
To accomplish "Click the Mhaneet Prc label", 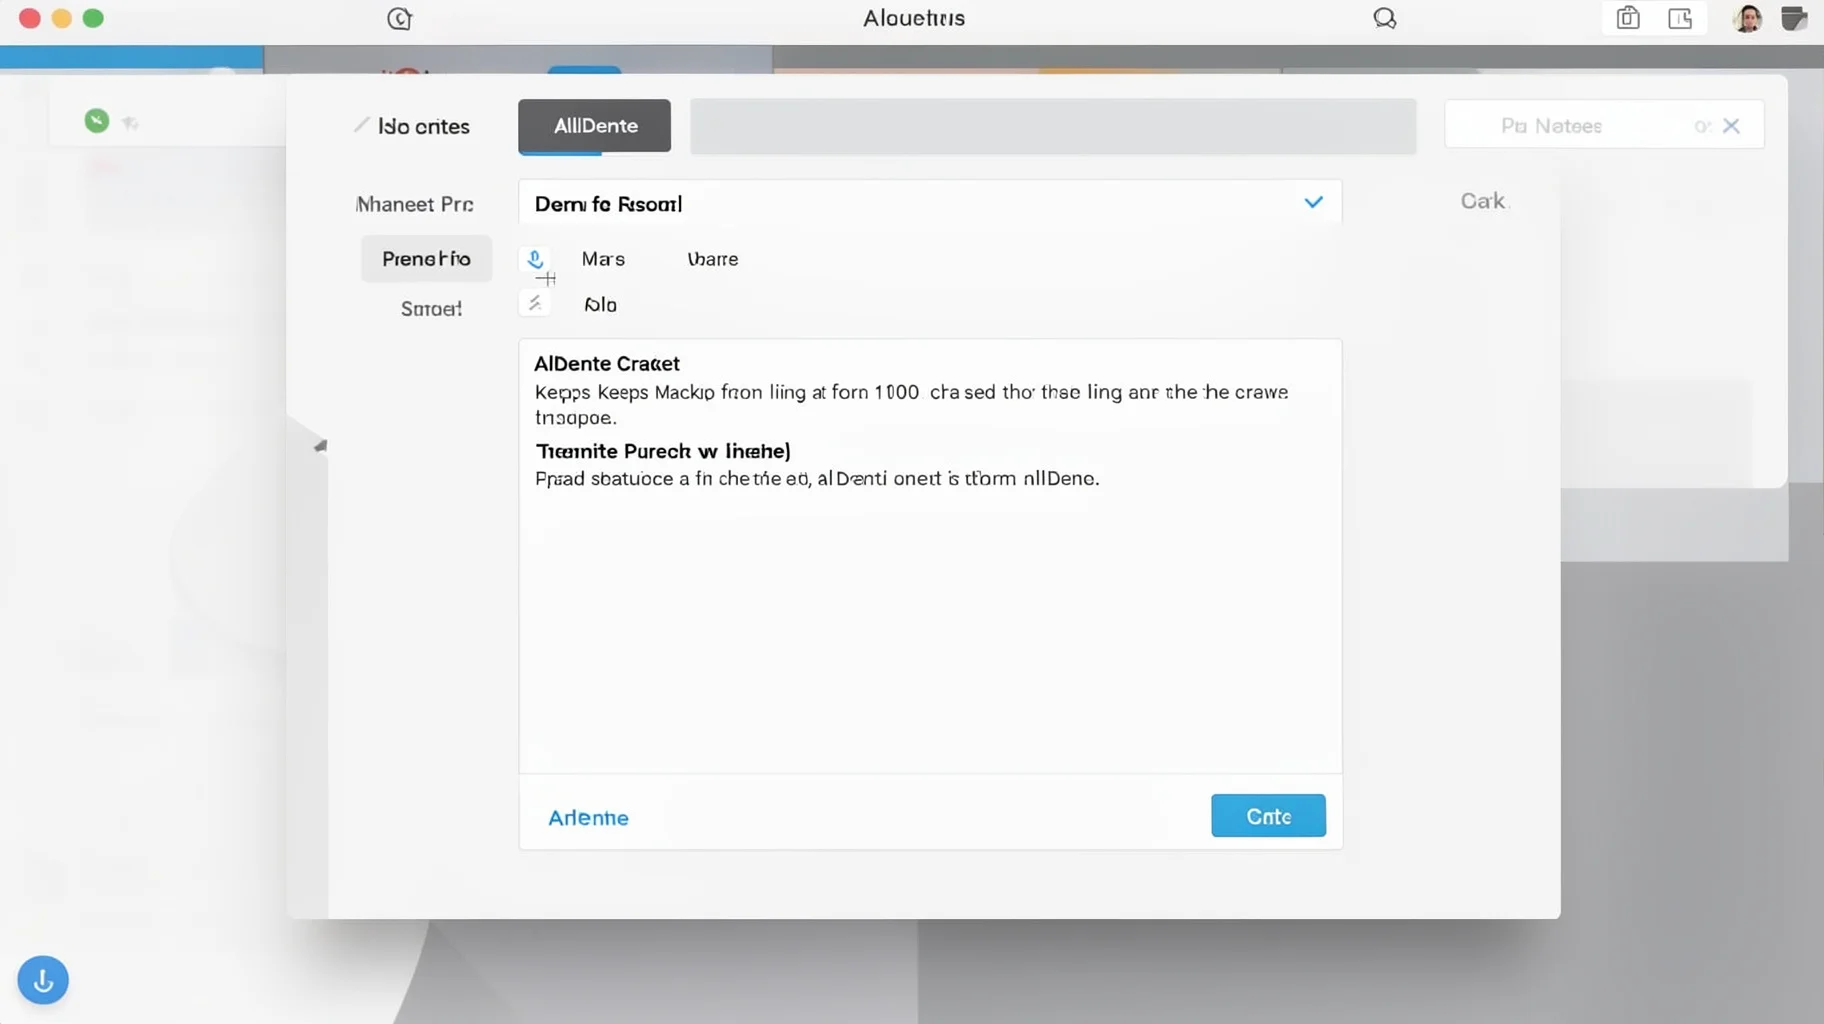I will tap(414, 204).
